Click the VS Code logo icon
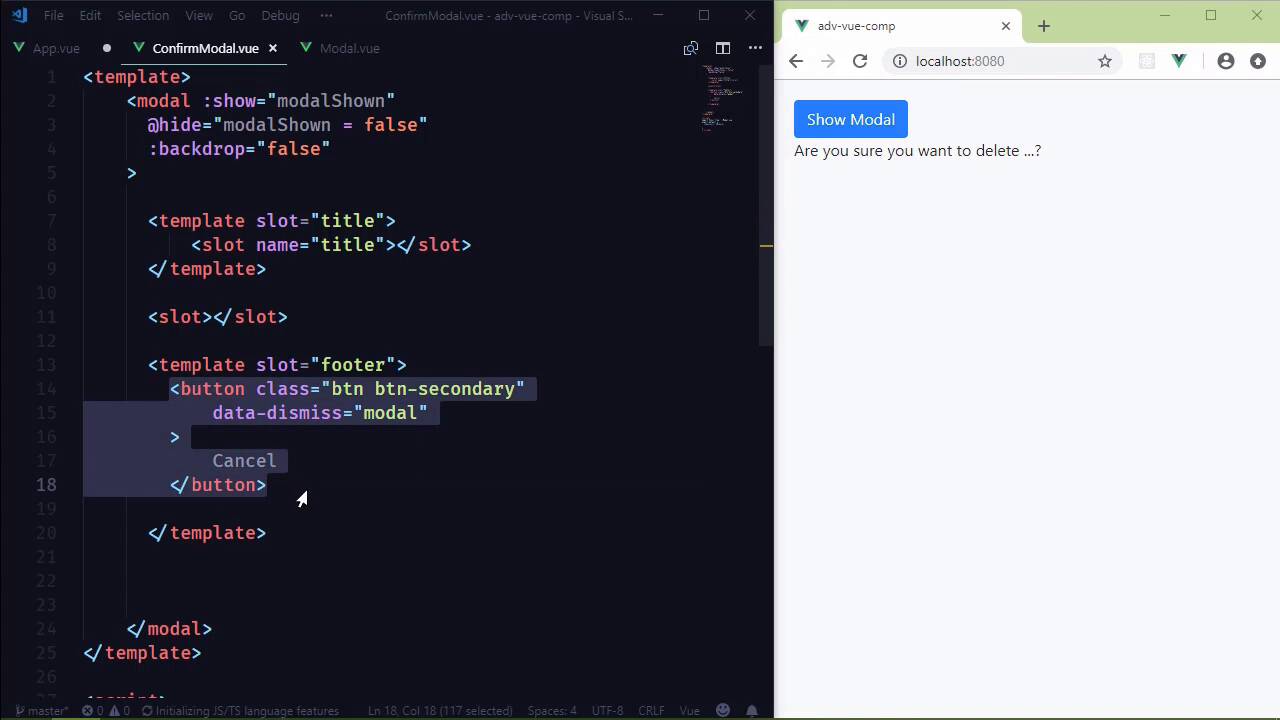Screen dimensions: 1280x720 [x=19, y=15]
